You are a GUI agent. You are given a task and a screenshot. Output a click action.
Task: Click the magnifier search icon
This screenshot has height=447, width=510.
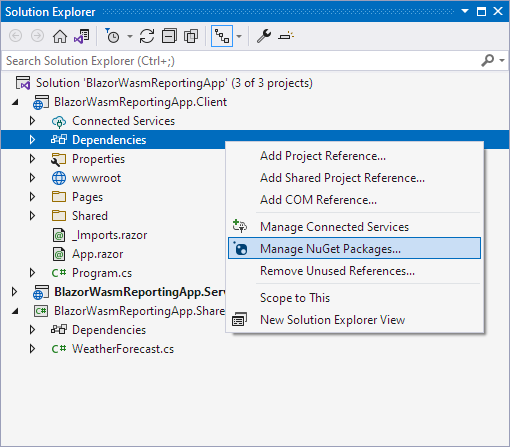488,60
